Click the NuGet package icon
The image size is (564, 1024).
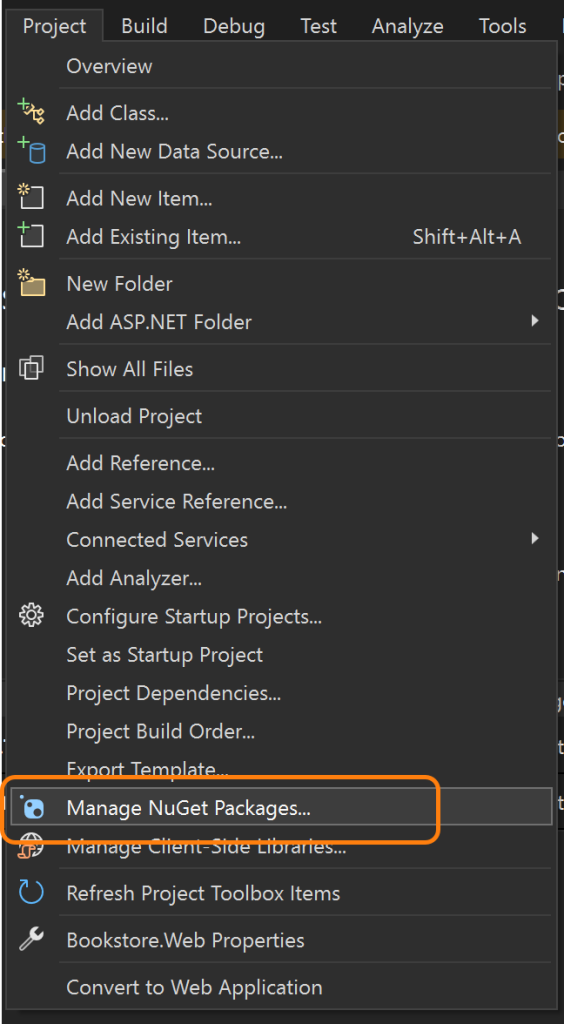pos(31,808)
